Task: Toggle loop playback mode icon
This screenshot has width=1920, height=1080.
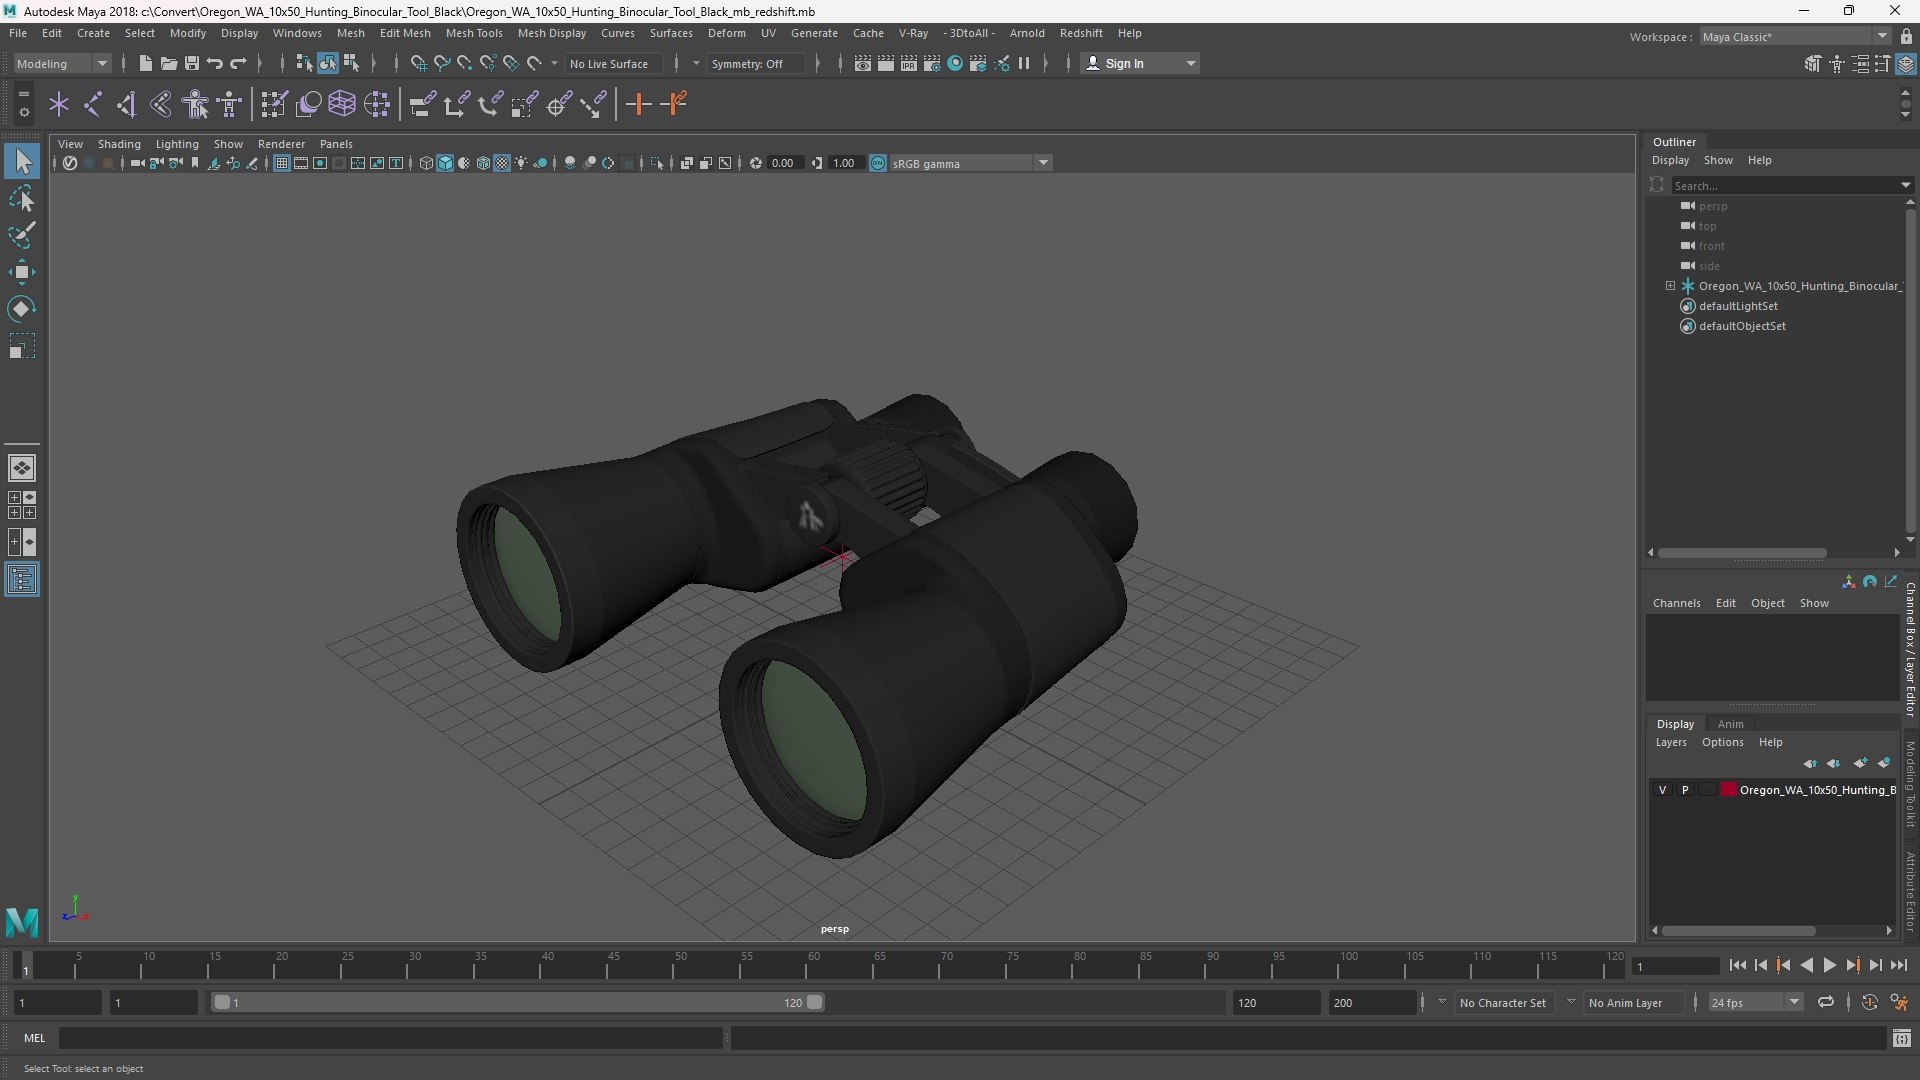Action: [1825, 1002]
